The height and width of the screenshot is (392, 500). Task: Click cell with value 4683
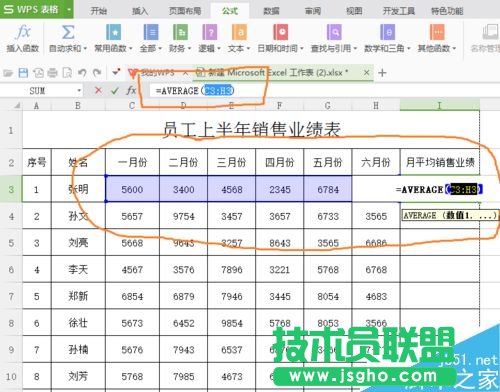click(376, 296)
